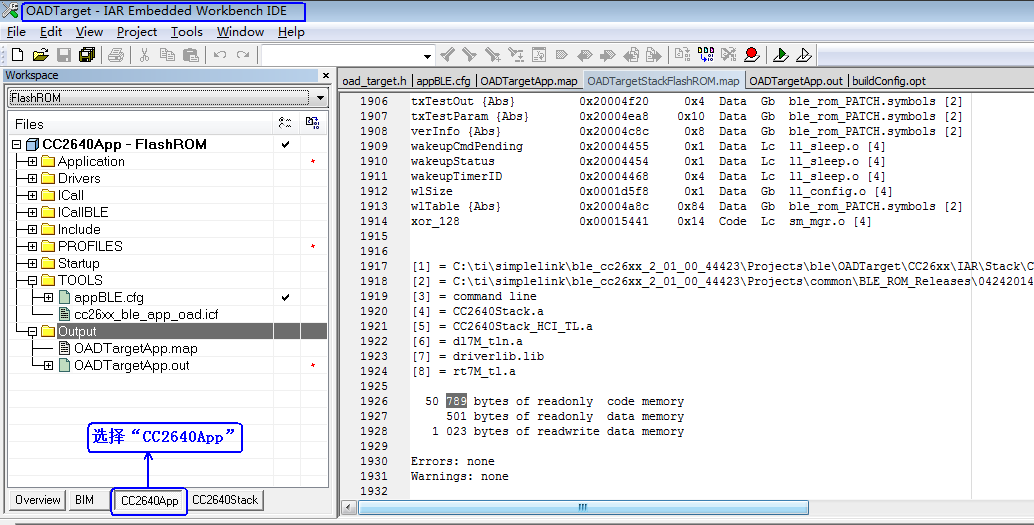
Task: Open the Project menu
Action: pos(137,32)
